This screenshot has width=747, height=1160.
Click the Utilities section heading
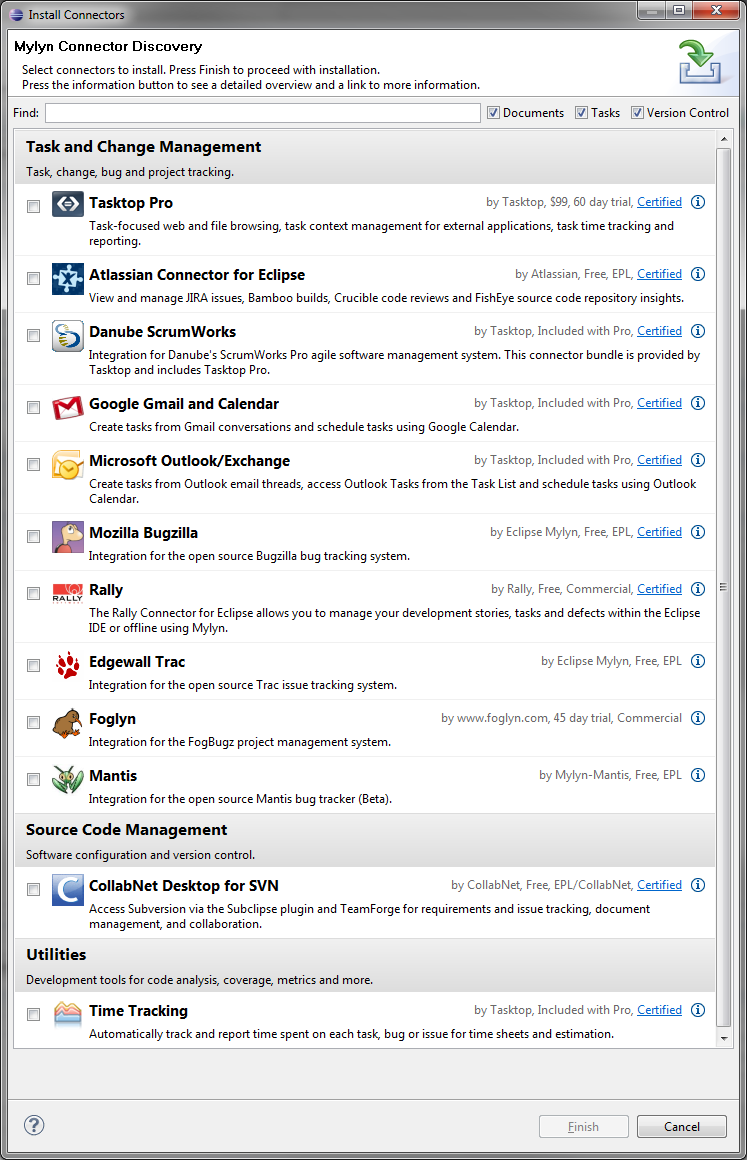click(56, 954)
